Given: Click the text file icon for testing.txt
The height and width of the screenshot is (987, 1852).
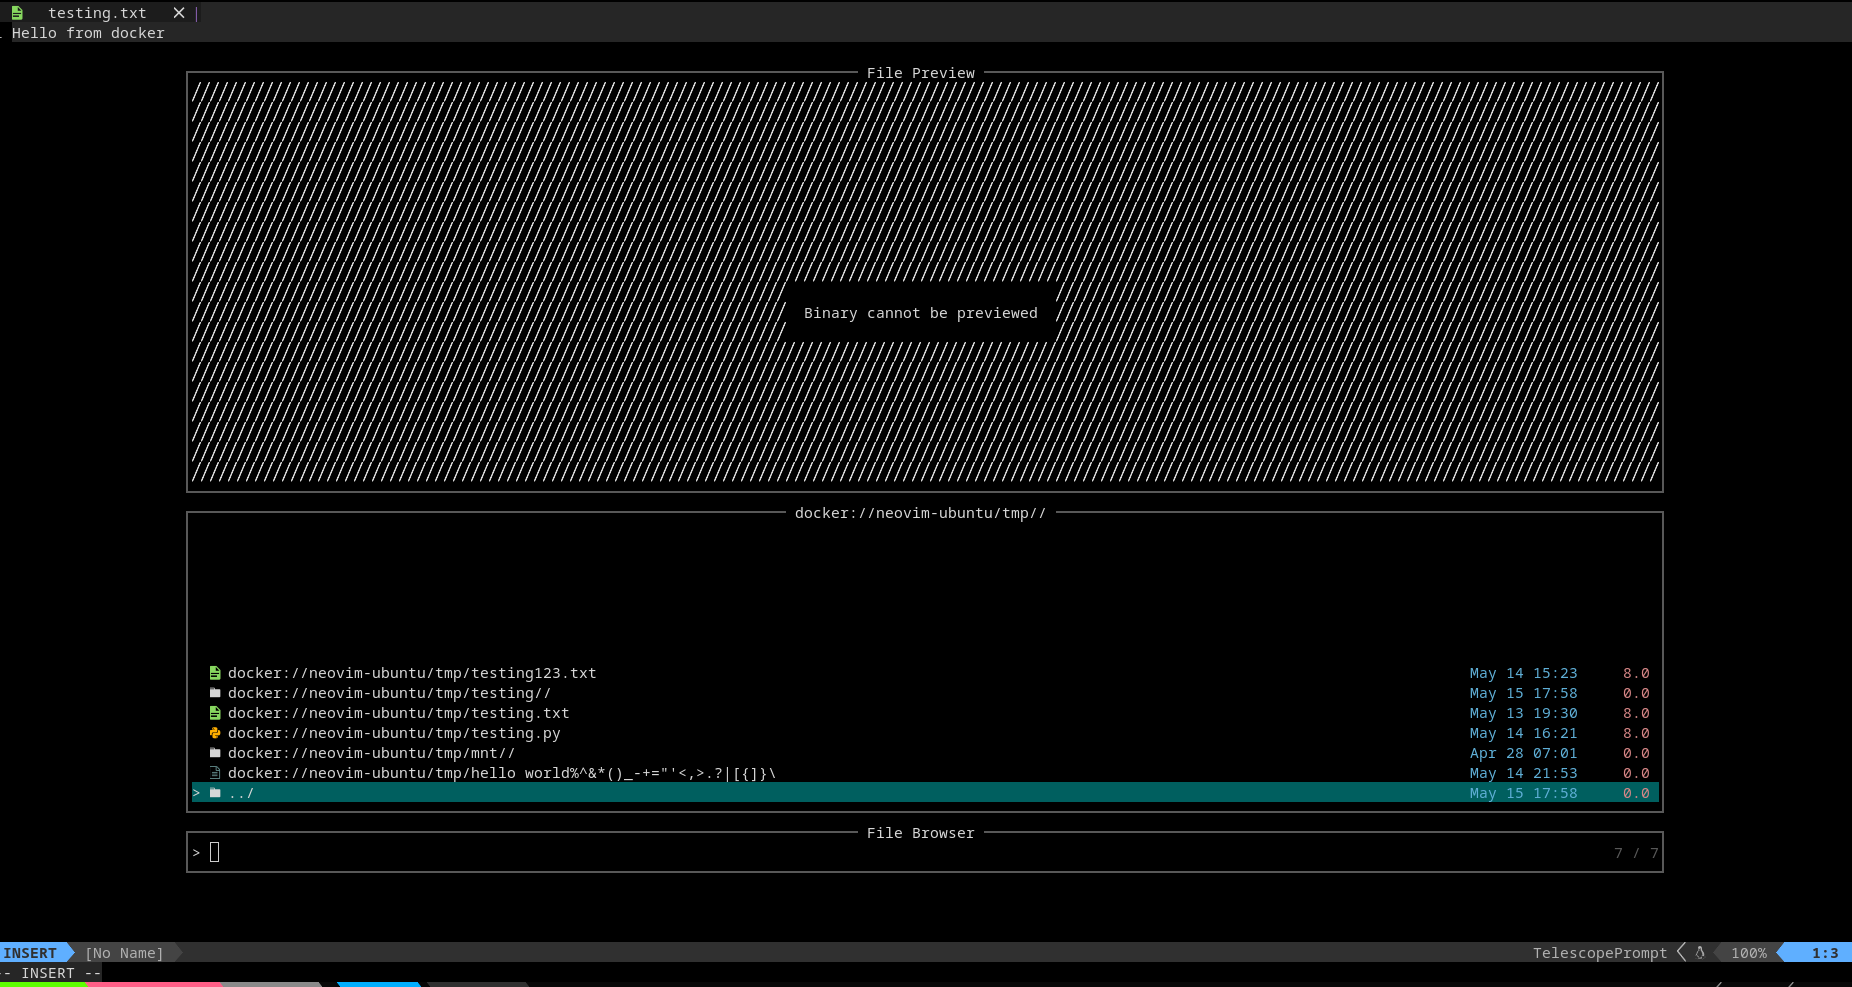Looking at the screenshot, I should [x=216, y=713].
